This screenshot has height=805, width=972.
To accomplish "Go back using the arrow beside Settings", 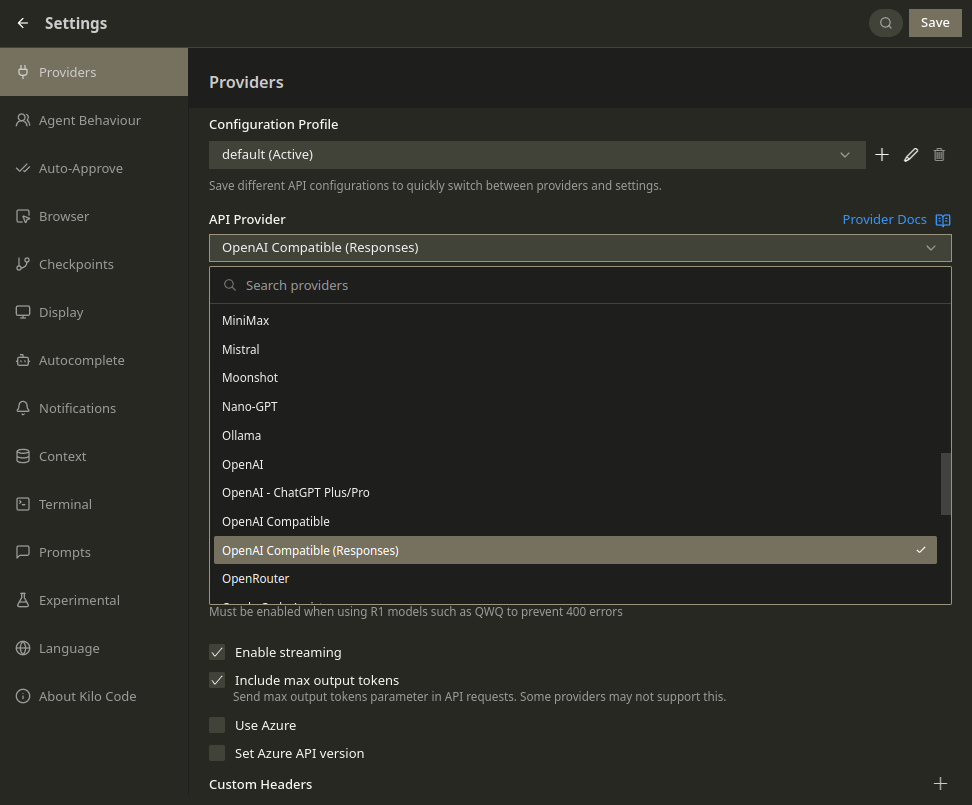I will coord(23,23).
